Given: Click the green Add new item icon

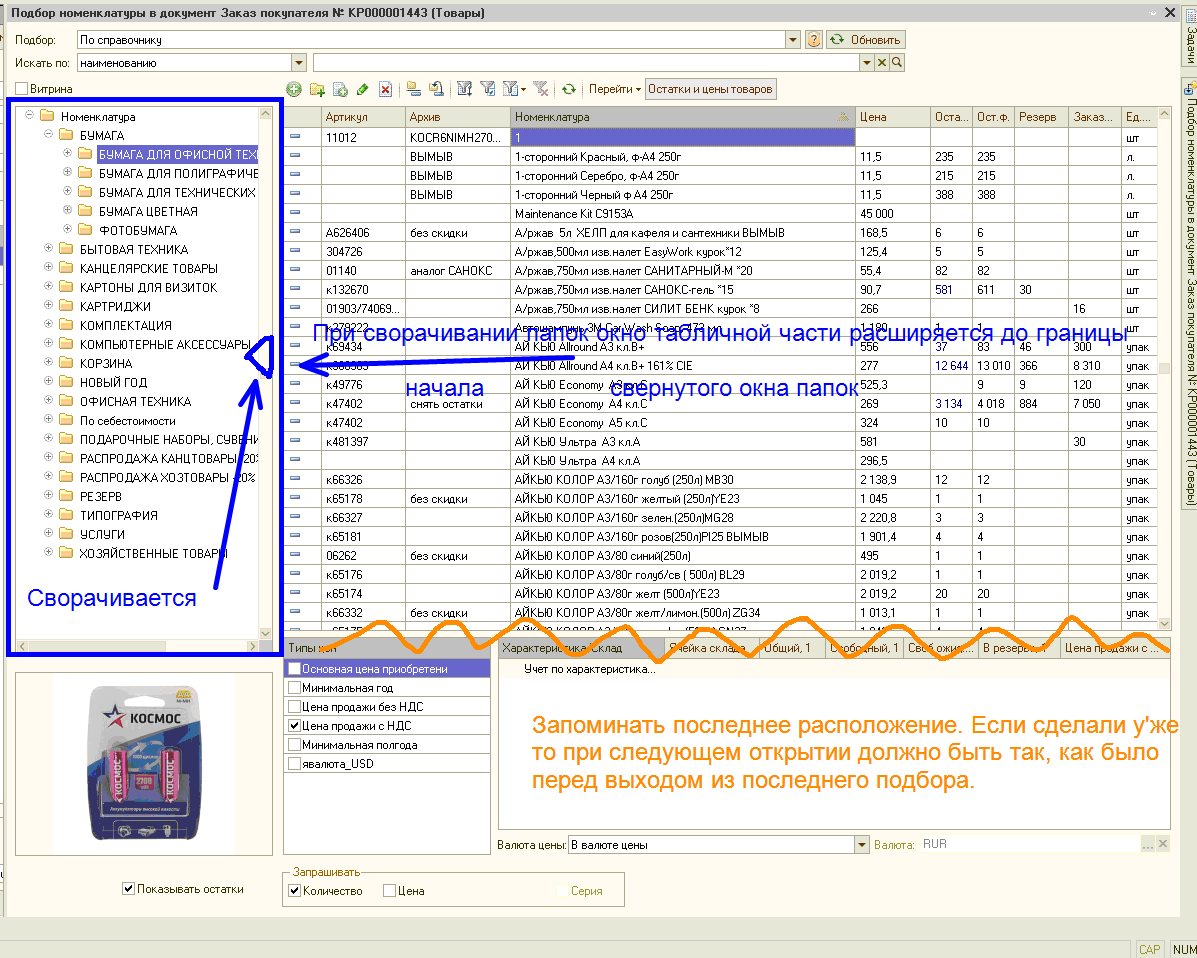Looking at the screenshot, I should 294,89.
